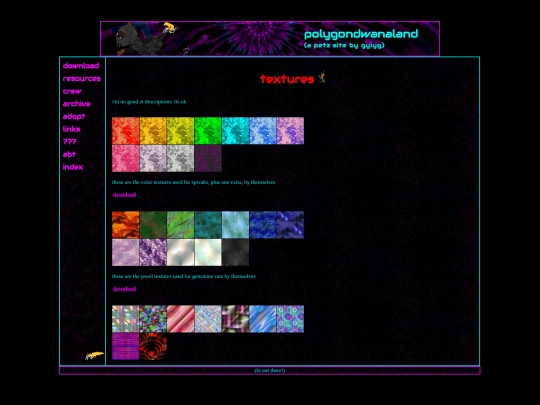
Task: Select the light blue color texture
Action: [263, 131]
